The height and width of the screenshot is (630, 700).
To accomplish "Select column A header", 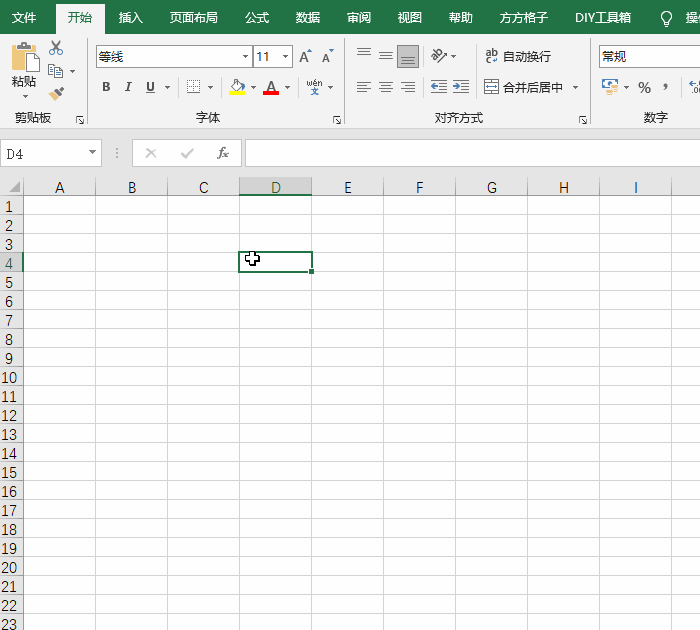I will point(59,187).
